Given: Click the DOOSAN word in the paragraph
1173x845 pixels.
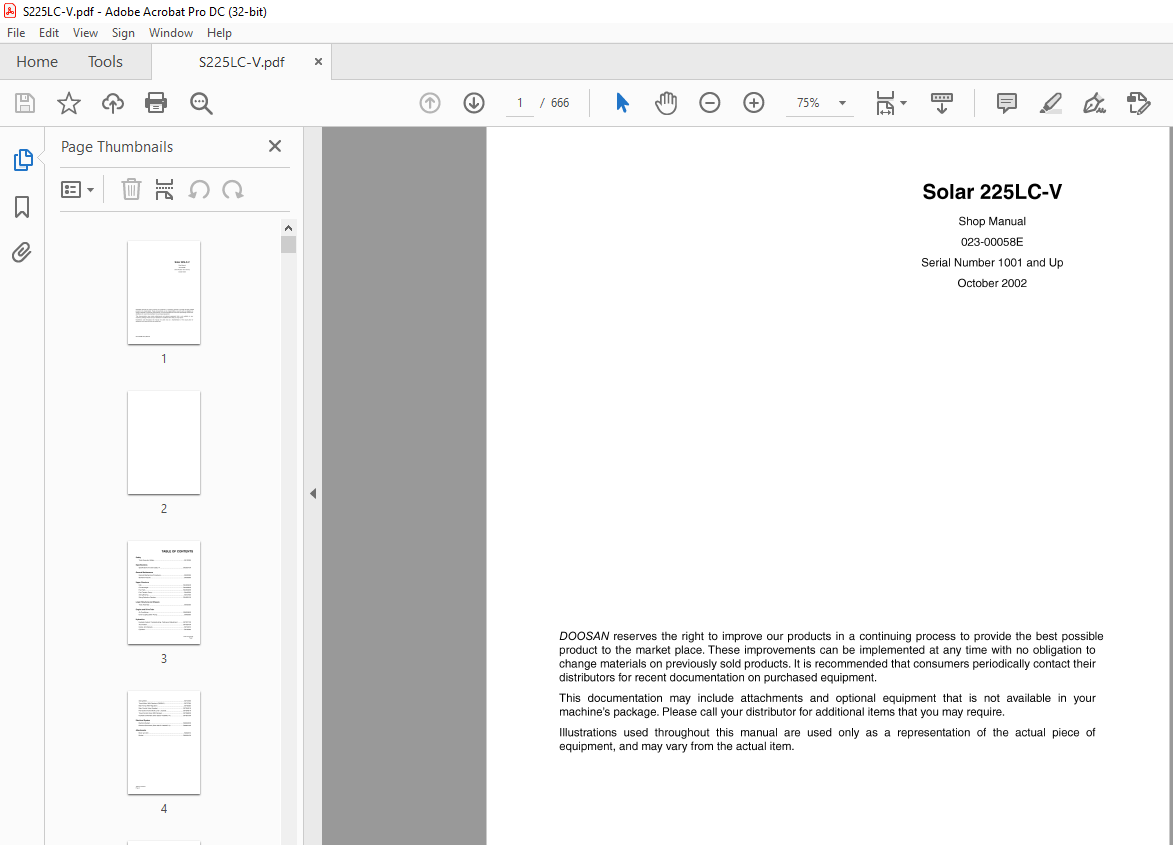Looking at the screenshot, I should [x=584, y=636].
